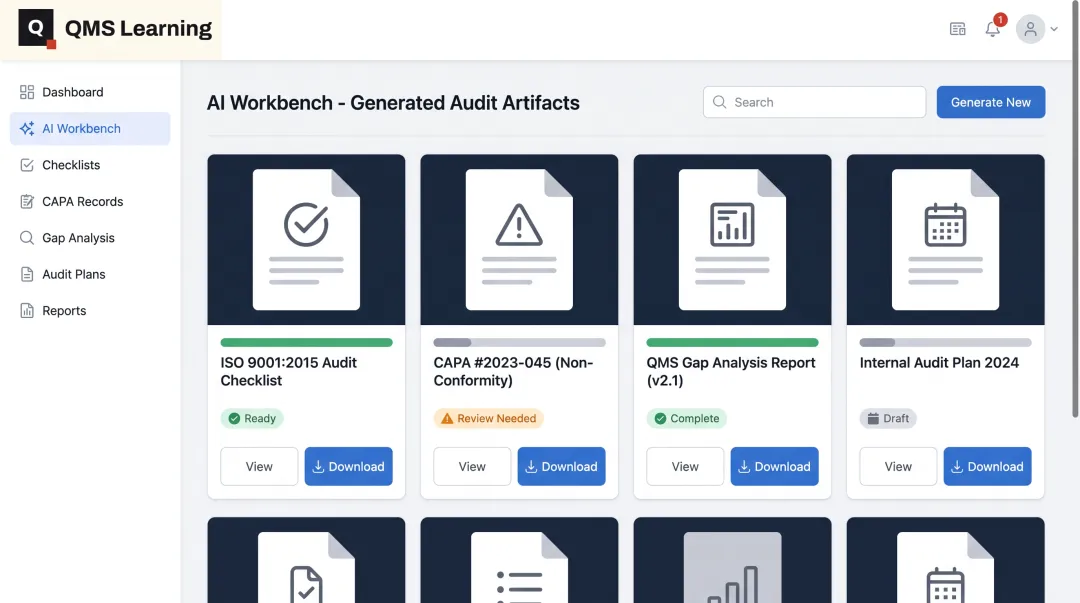This screenshot has height=603, width=1080.
Task: Open second-row document-check artifact thumbnail
Action: [307, 560]
